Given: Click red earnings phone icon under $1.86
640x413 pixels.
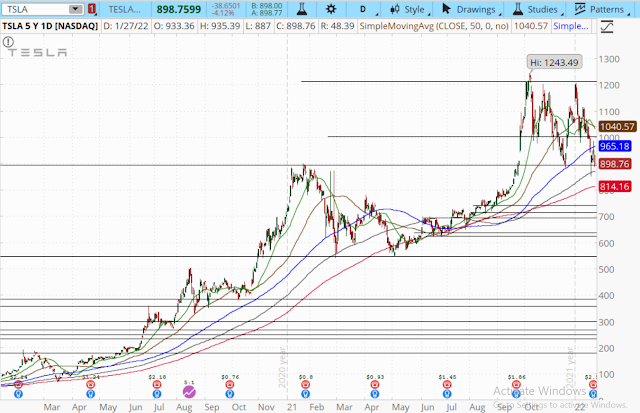Looking at the screenshot, I should coord(516,384).
